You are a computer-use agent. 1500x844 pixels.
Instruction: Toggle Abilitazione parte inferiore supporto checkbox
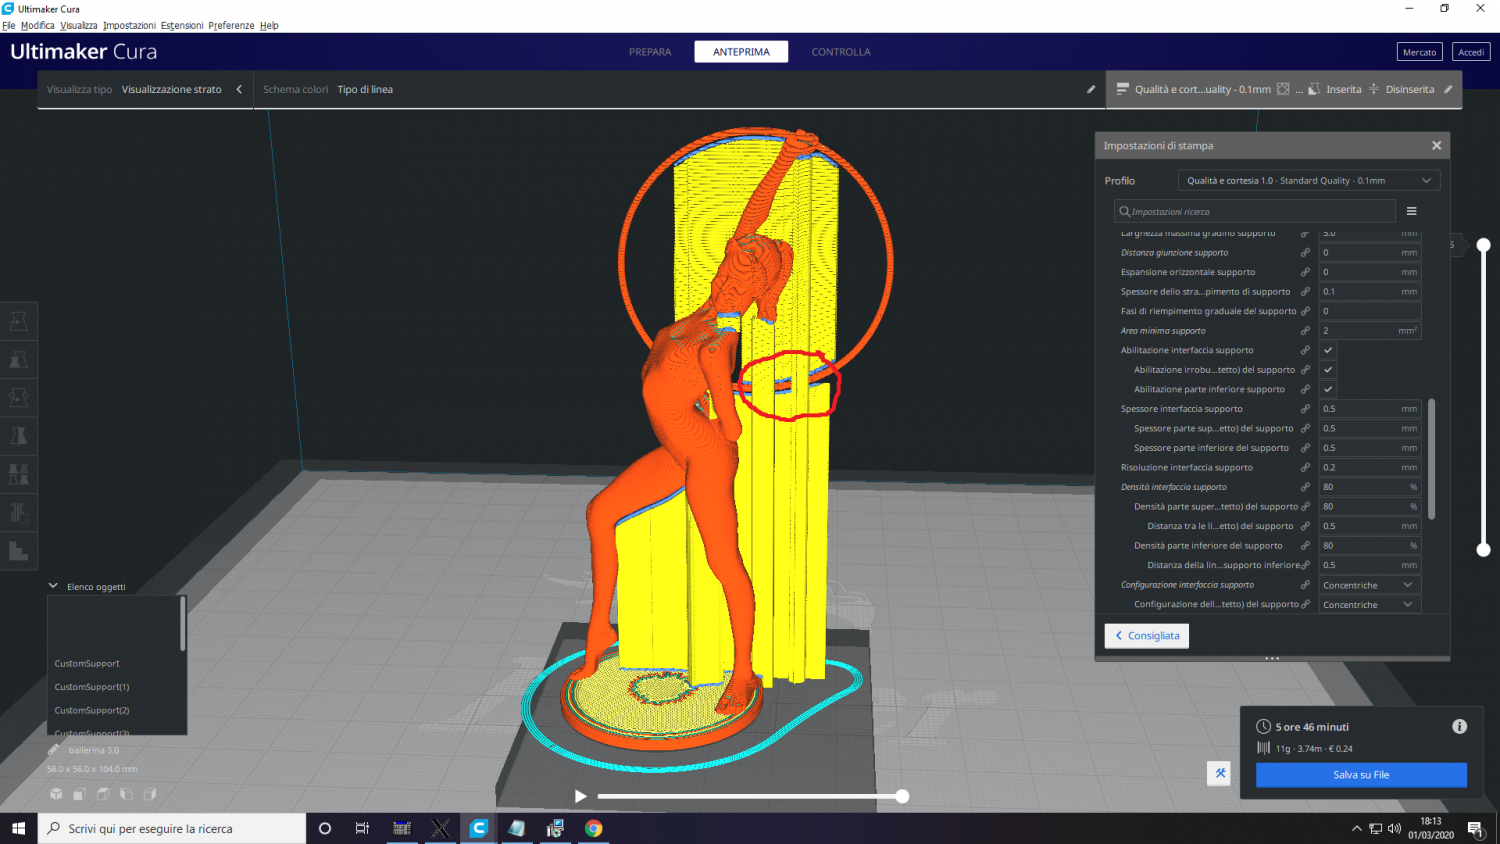pos(1328,389)
